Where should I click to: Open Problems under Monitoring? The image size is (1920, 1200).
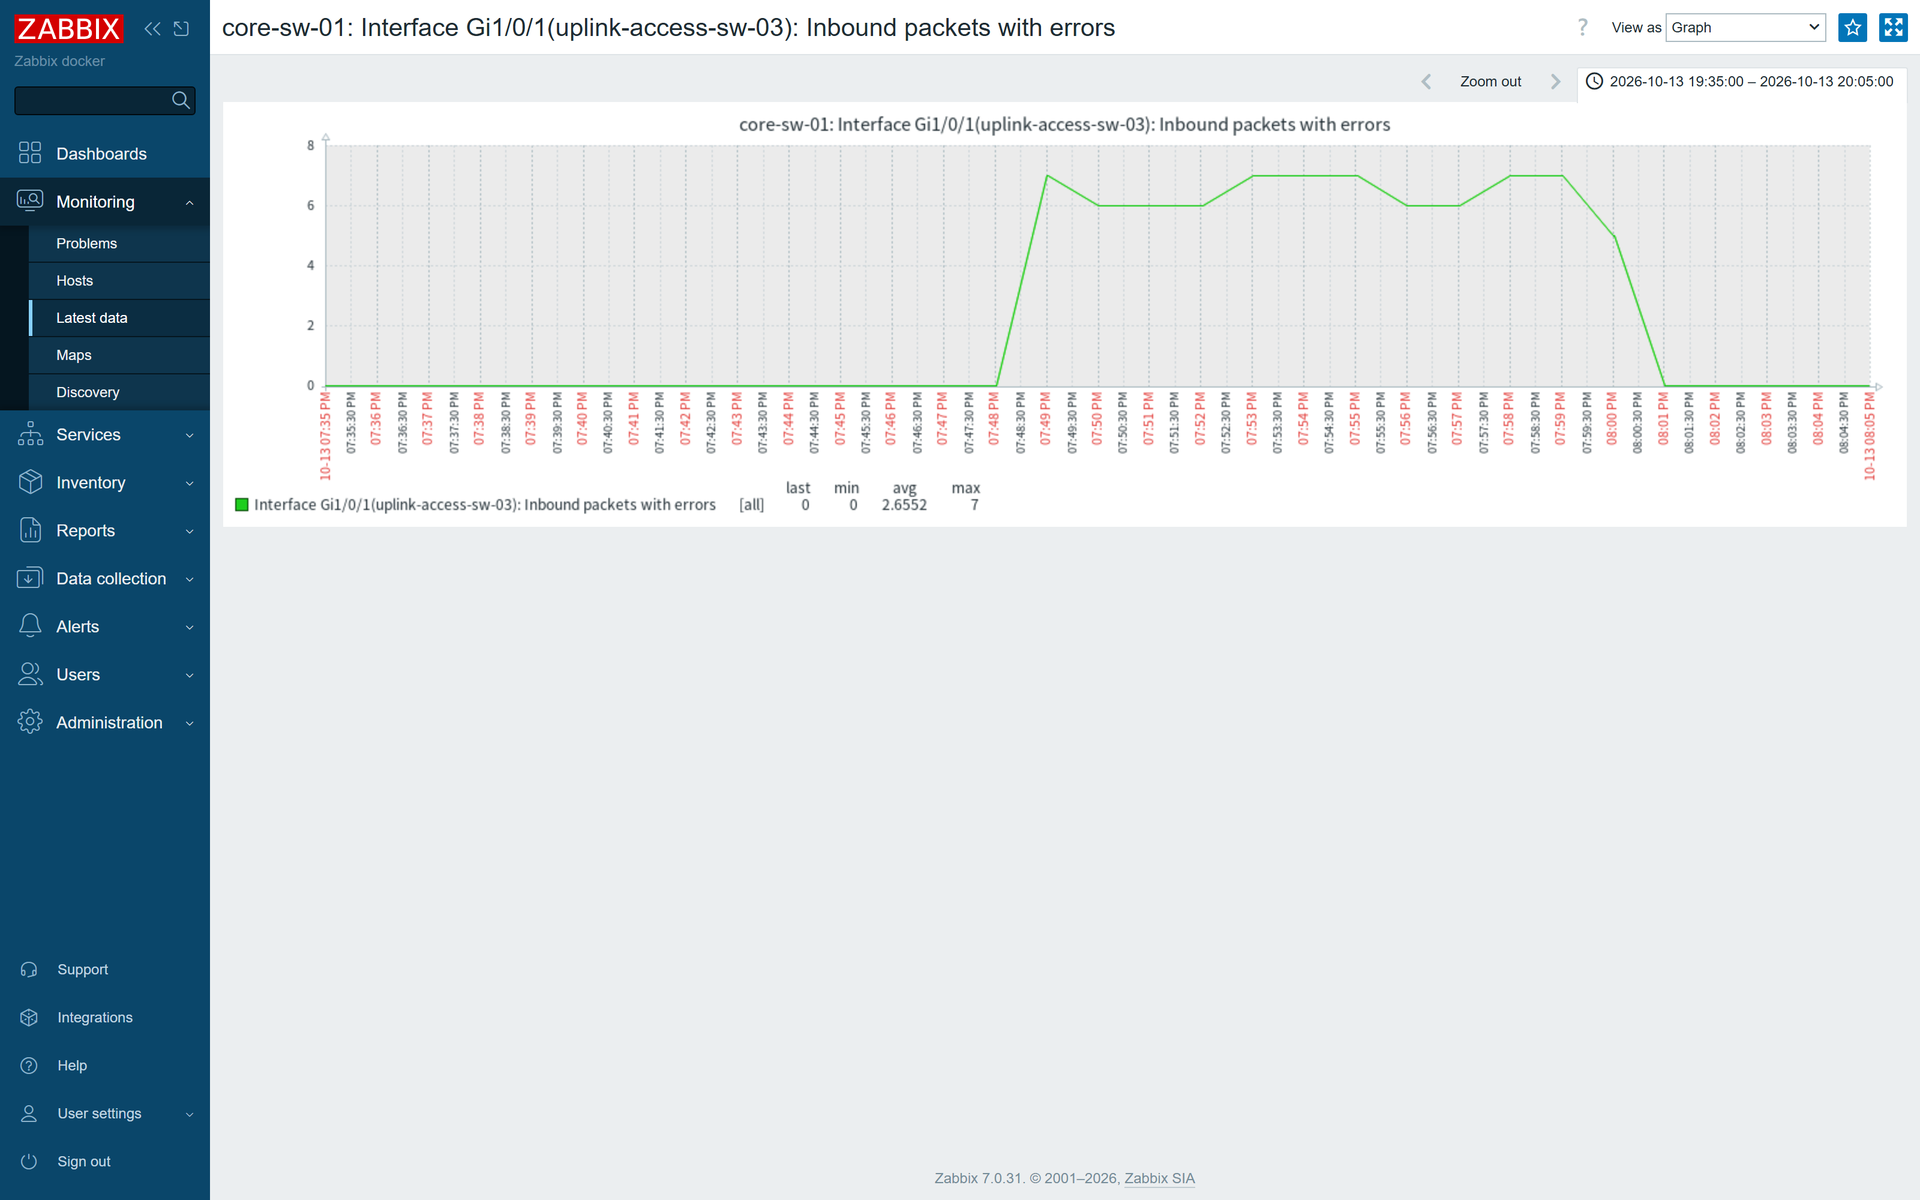tap(119, 244)
